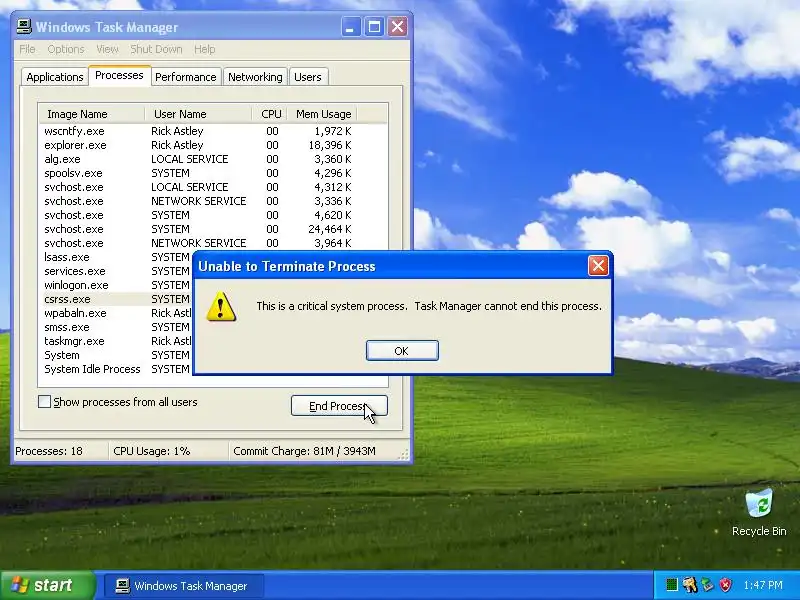Click the taskbar clock showing 1:47 PM

click(763, 585)
